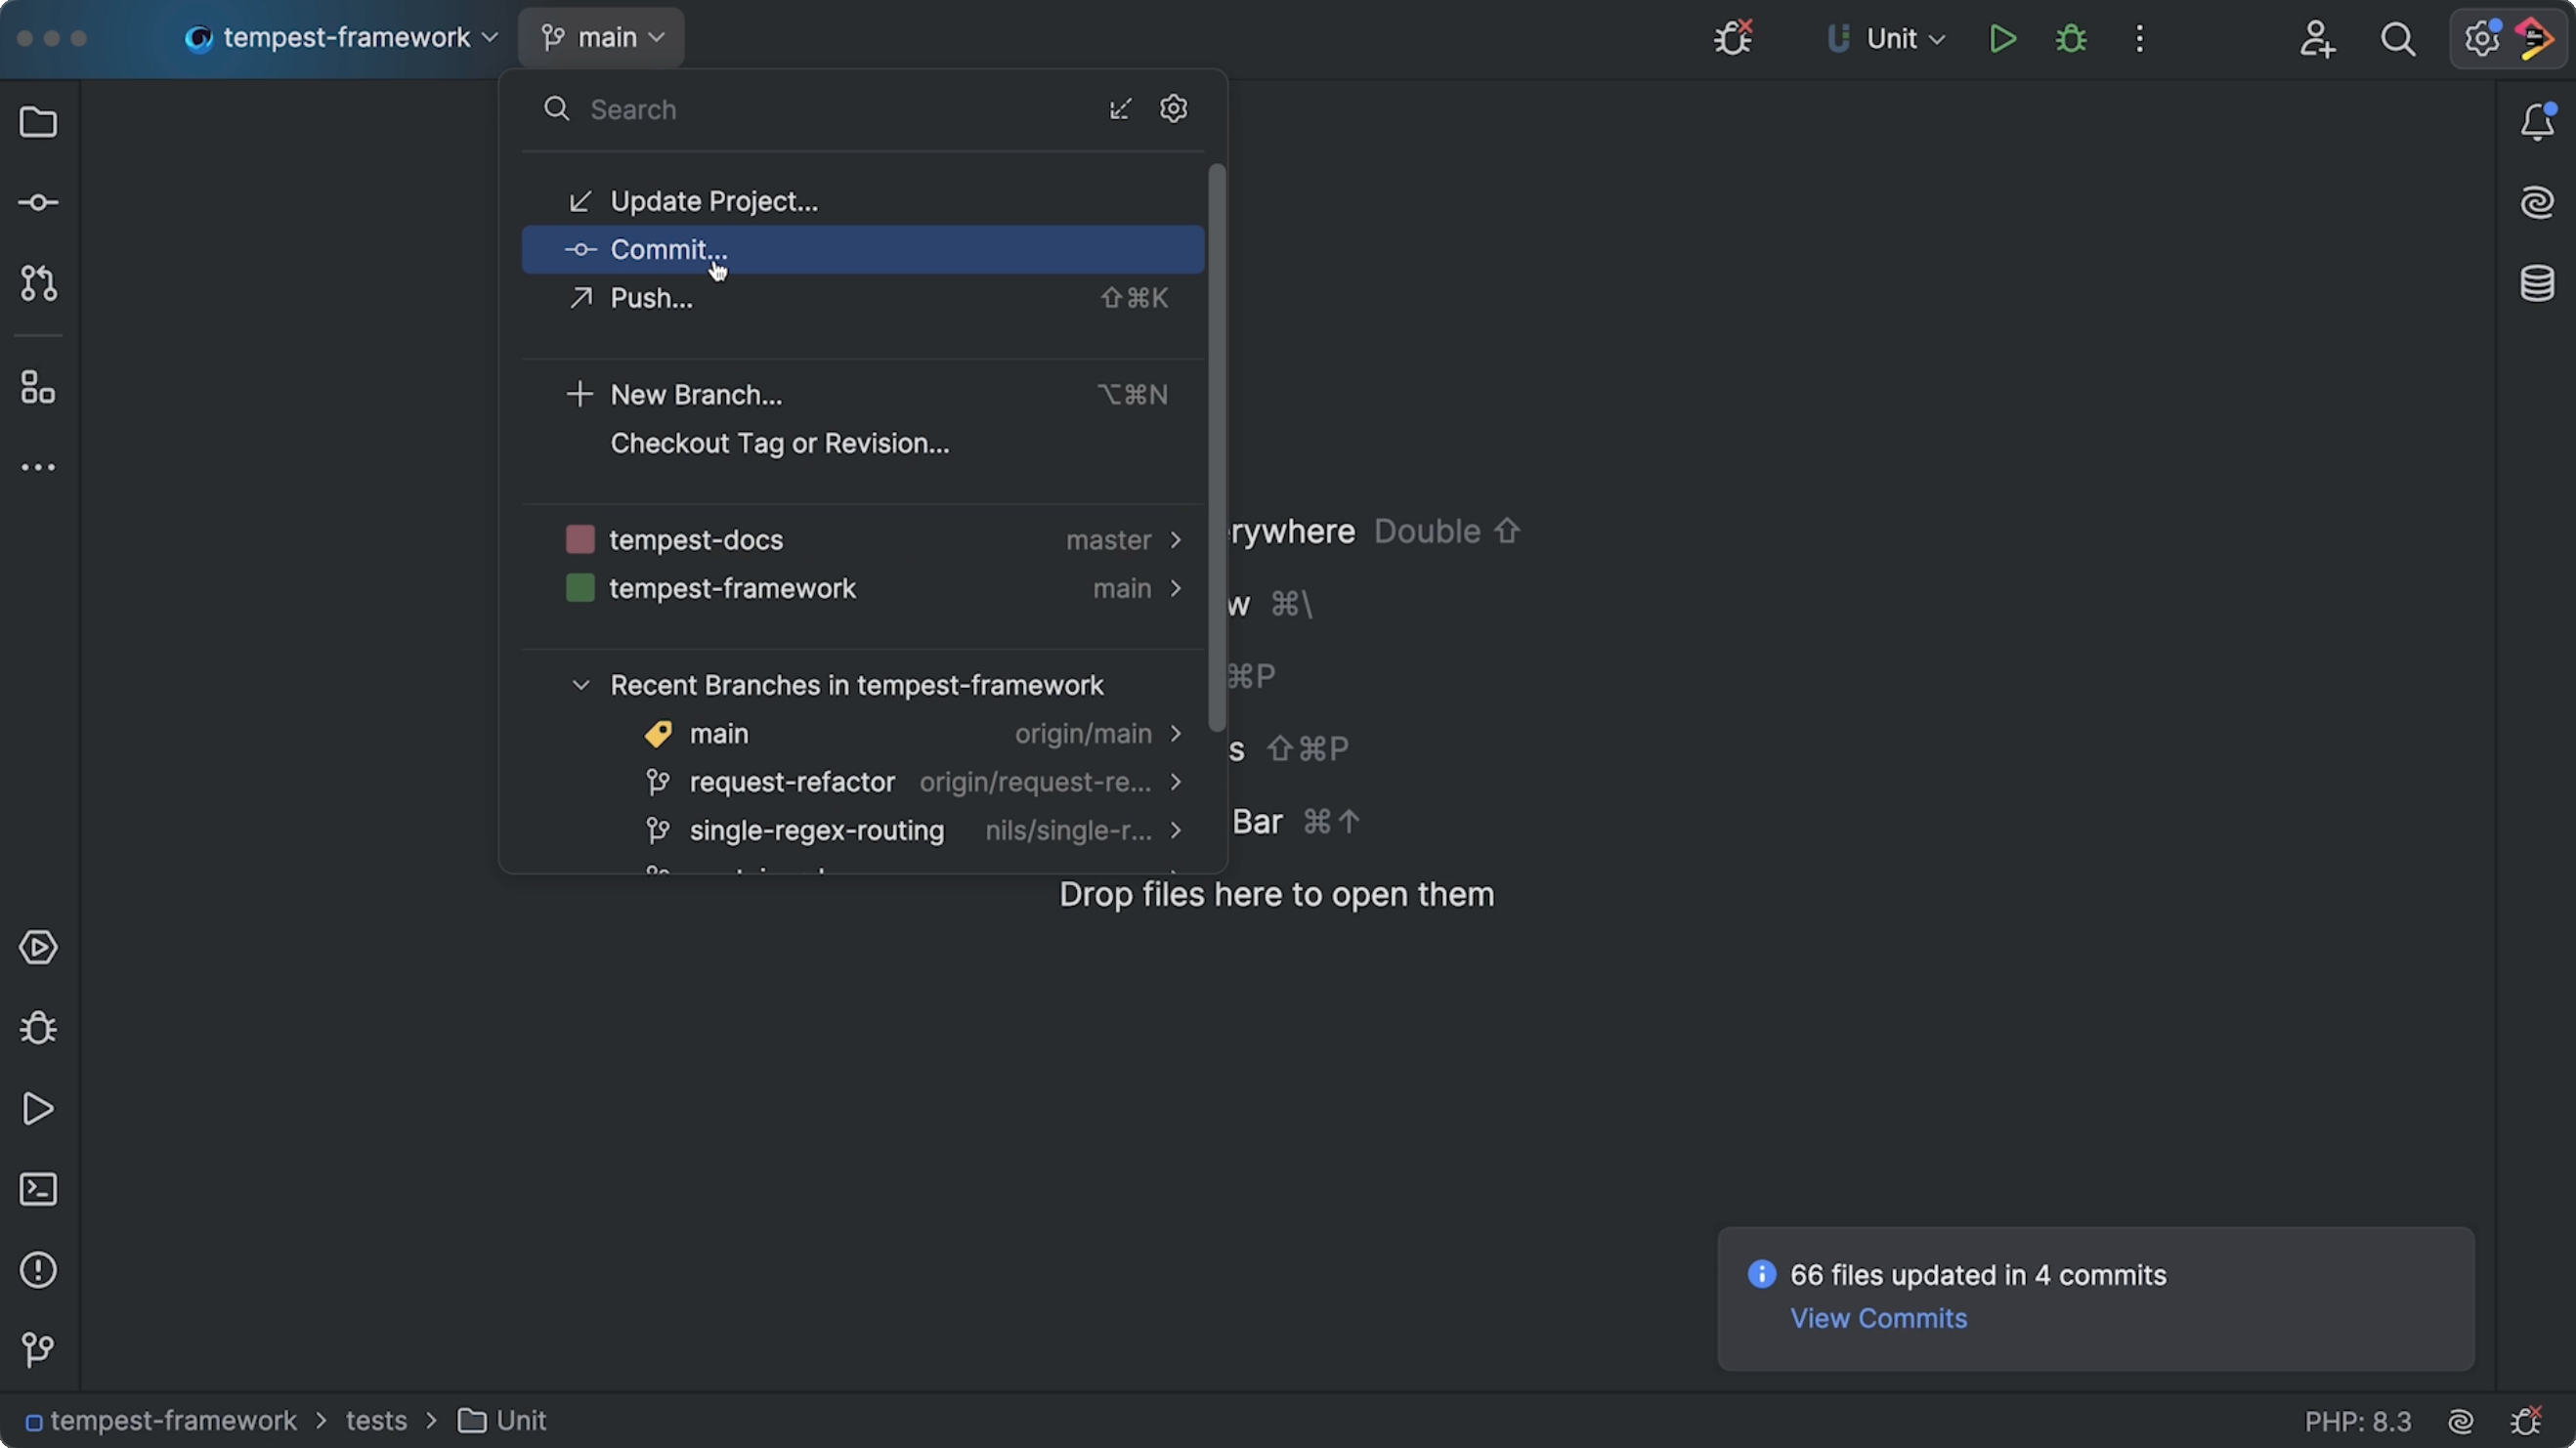This screenshot has width=2576, height=1448.
Task: Click the JetBrains toolbox colorful icon
Action: click(2537, 38)
